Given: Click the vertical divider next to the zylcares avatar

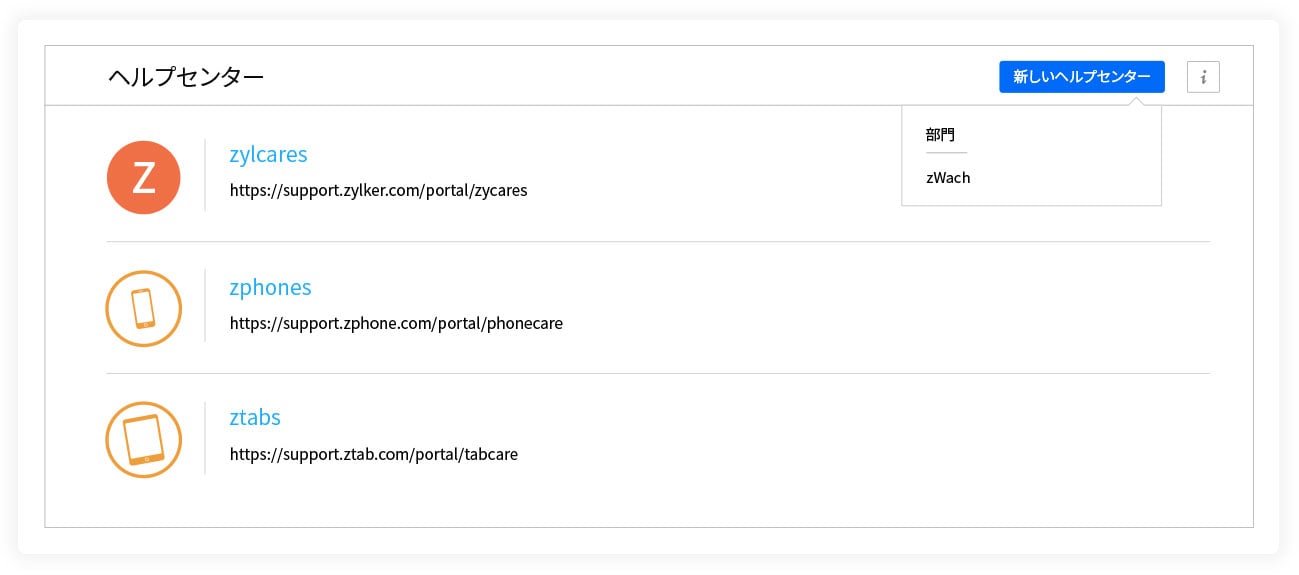Looking at the screenshot, I should click(205, 175).
